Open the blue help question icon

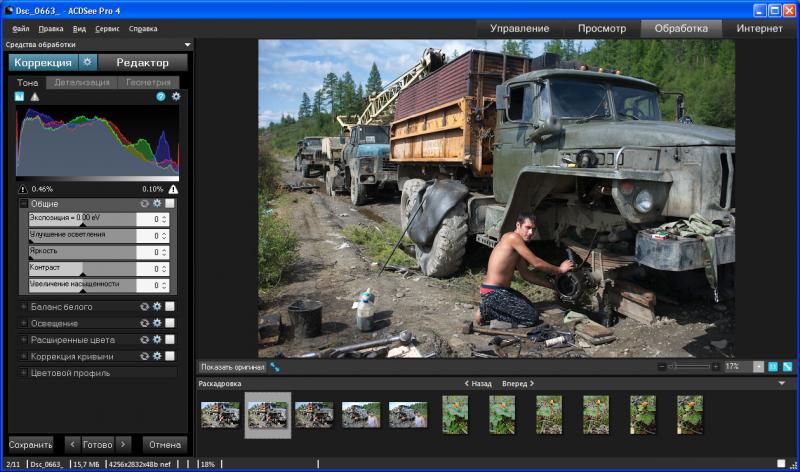(161, 96)
